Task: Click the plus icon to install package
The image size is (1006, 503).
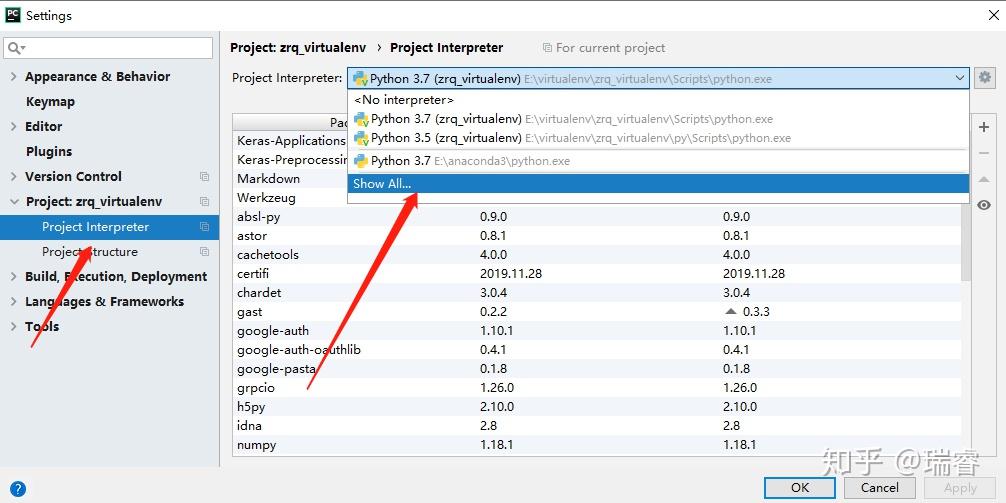Action: (x=984, y=127)
